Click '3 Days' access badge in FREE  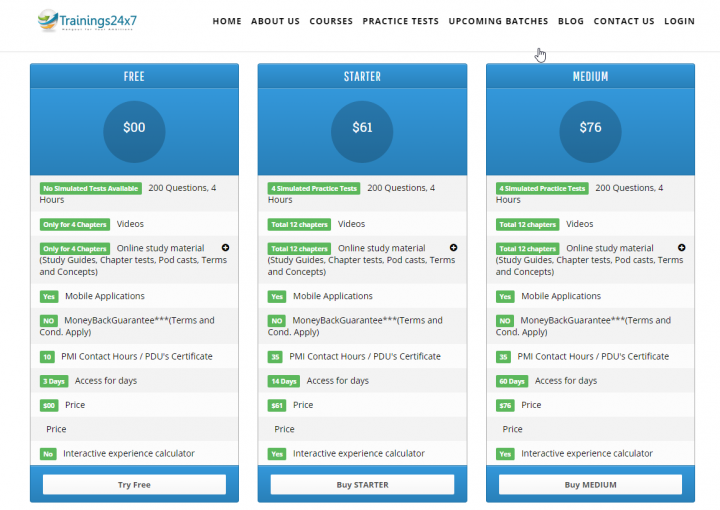54,381
